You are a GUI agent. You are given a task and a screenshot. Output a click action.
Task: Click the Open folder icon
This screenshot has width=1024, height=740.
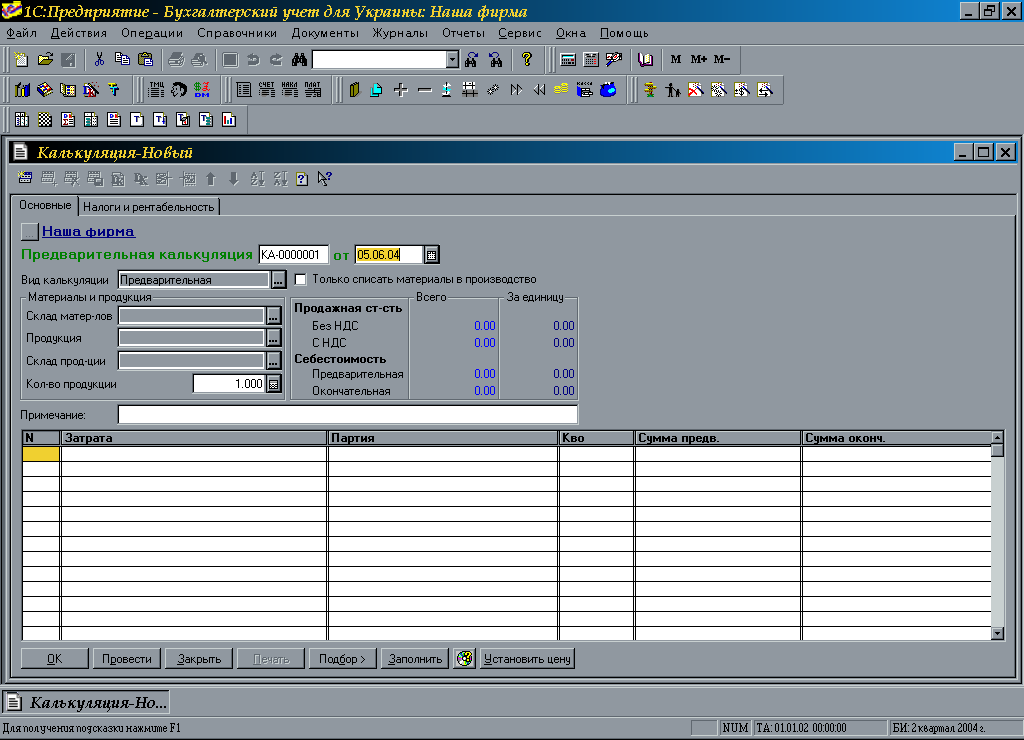pyautogui.click(x=45, y=60)
